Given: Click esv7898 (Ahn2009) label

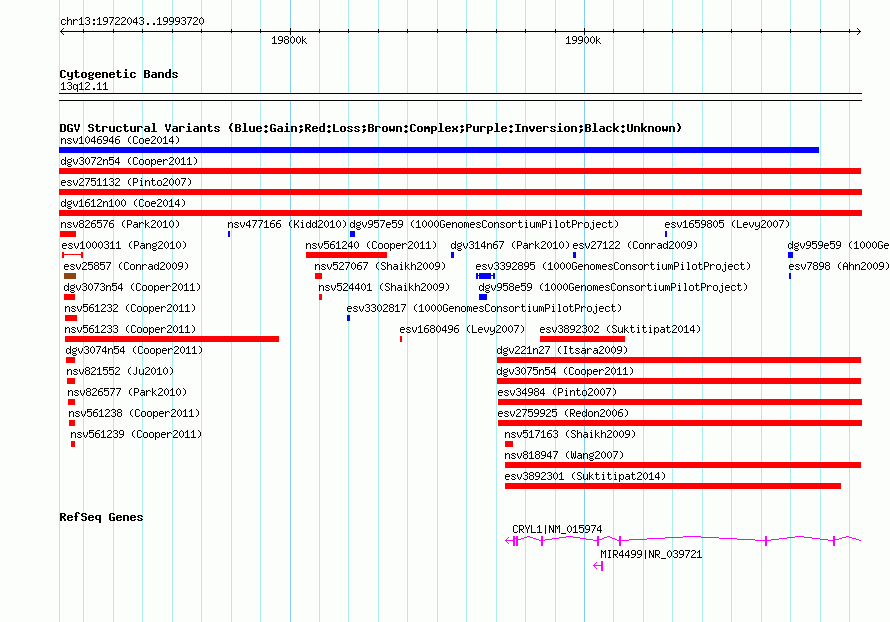Looking at the screenshot, I should coord(839,266).
